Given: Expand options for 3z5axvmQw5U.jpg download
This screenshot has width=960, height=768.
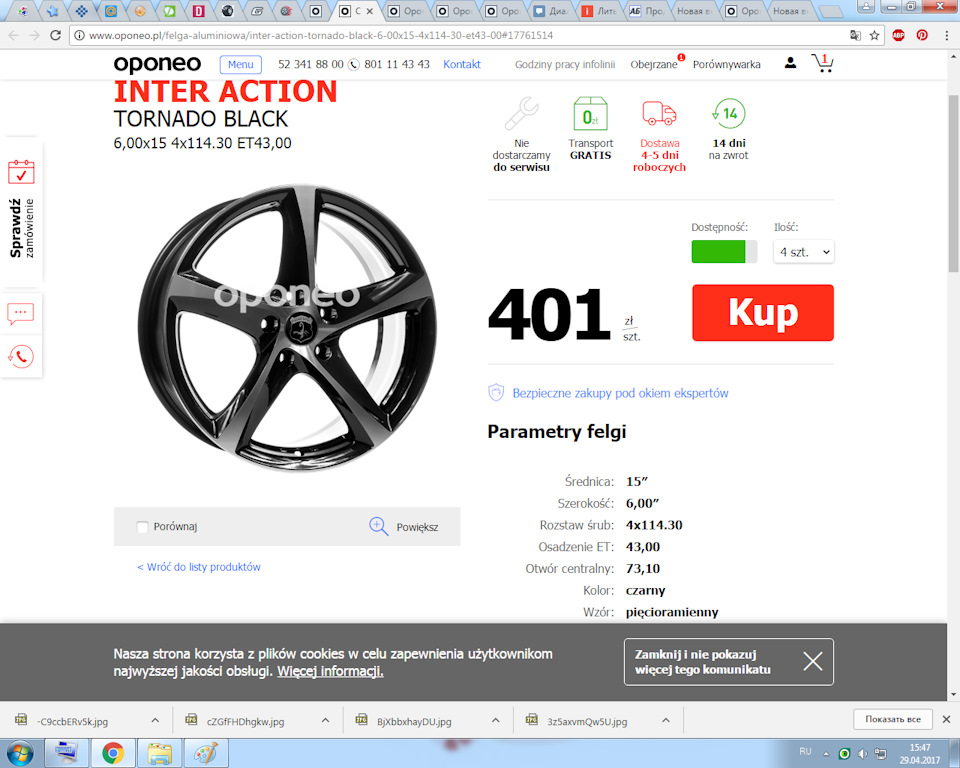Looking at the screenshot, I should tap(666, 720).
